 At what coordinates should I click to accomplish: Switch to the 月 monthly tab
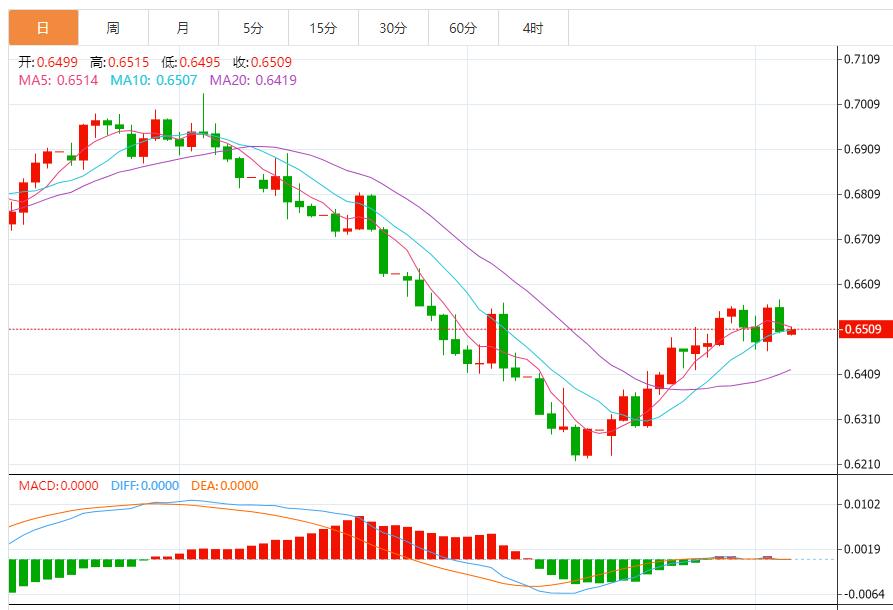(x=183, y=27)
